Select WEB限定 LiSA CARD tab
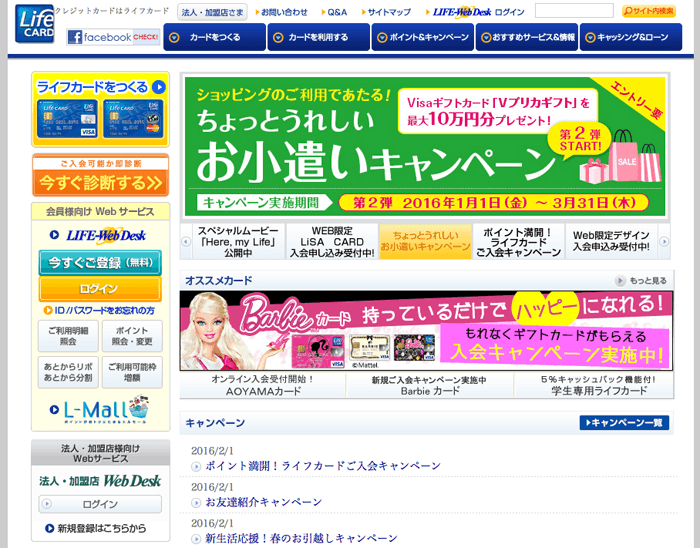The height and width of the screenshot is (548, 700). point(332,241)
